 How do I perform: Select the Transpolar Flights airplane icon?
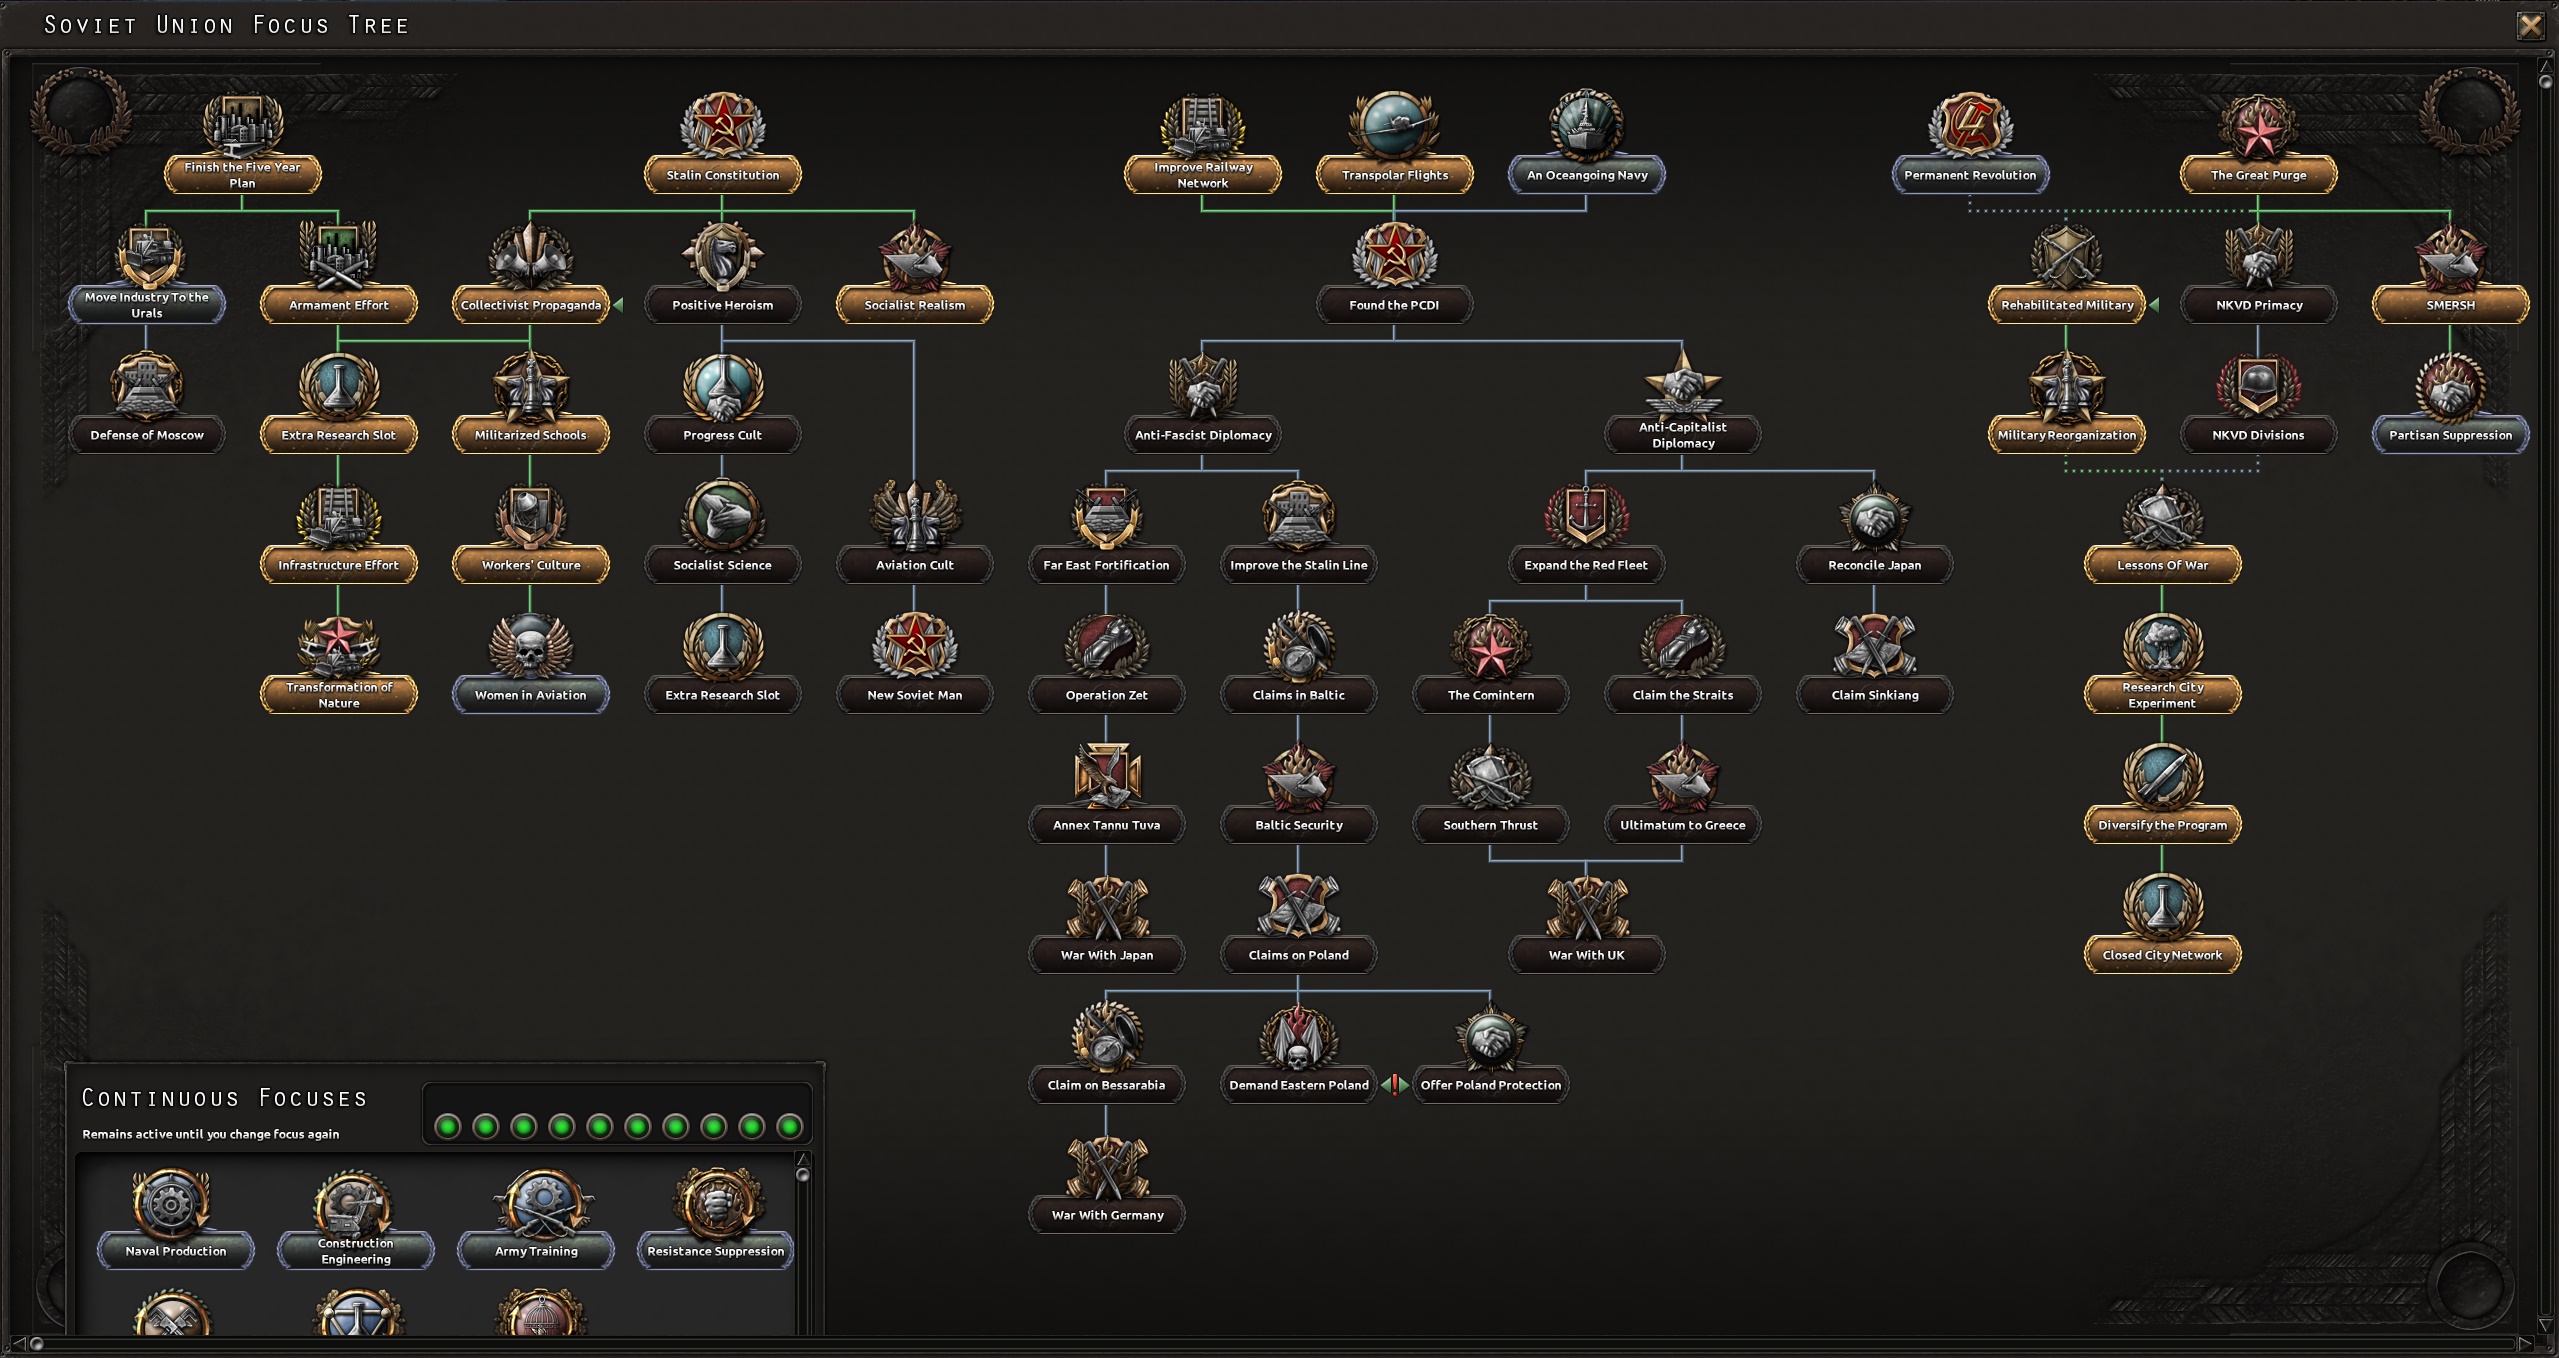coord(1394,126)
